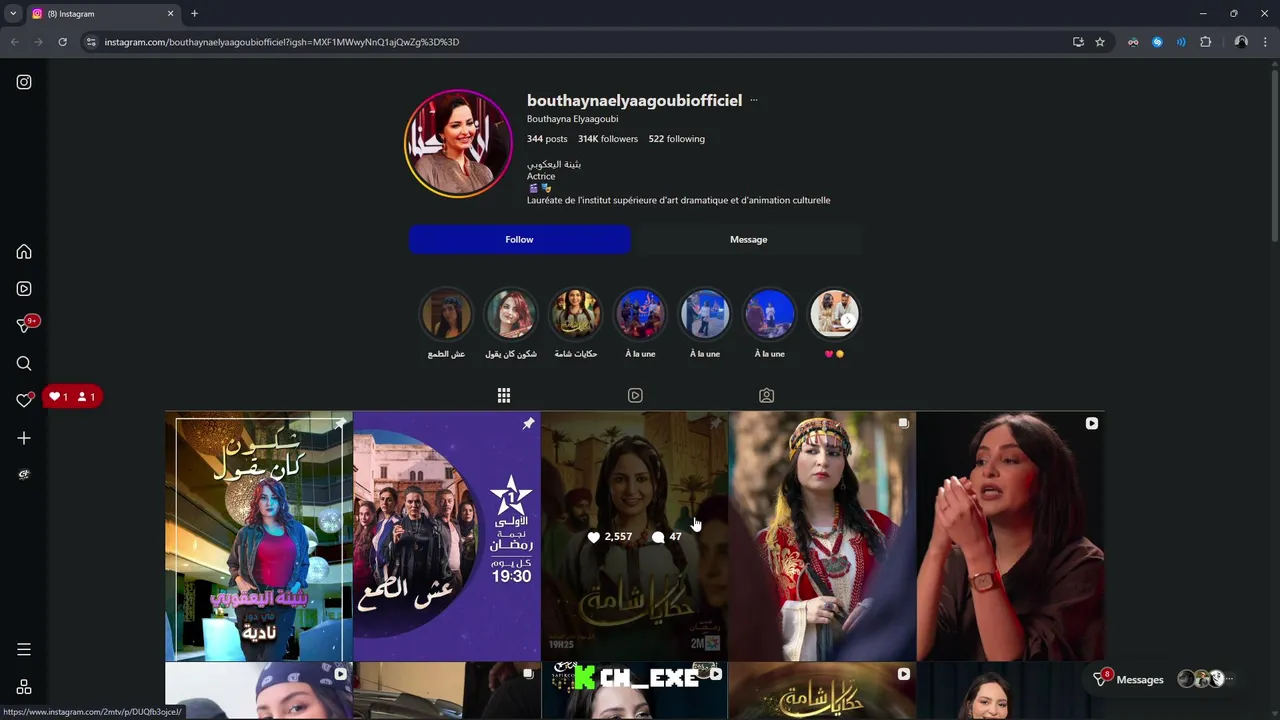
Task: Open a new browser tab
Action: (194, 14)
